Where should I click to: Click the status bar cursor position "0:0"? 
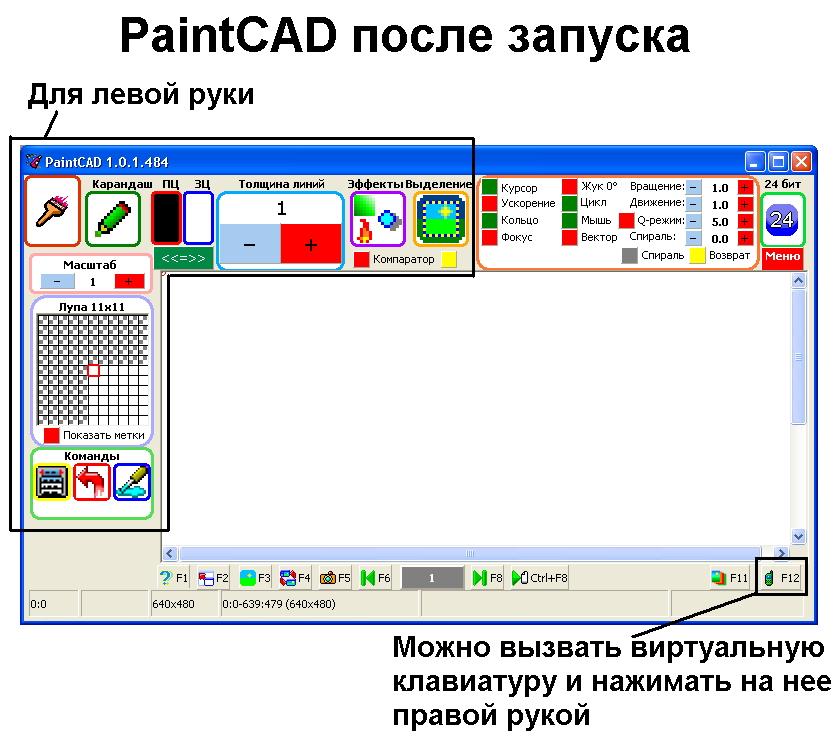[x=38, y=604]
